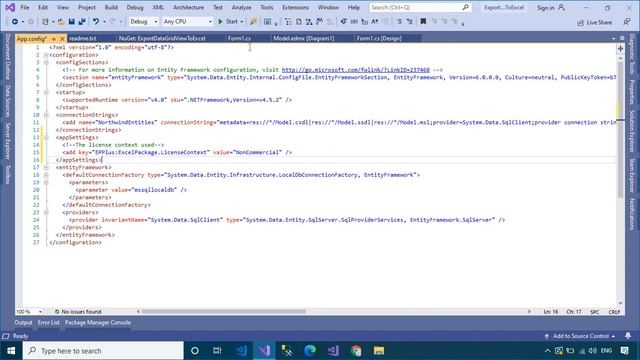Open the go.microsoft.com fwlink hyperlink
Image resolution: width=640 pixels, height=360 pixels.
tap(356, 70)
